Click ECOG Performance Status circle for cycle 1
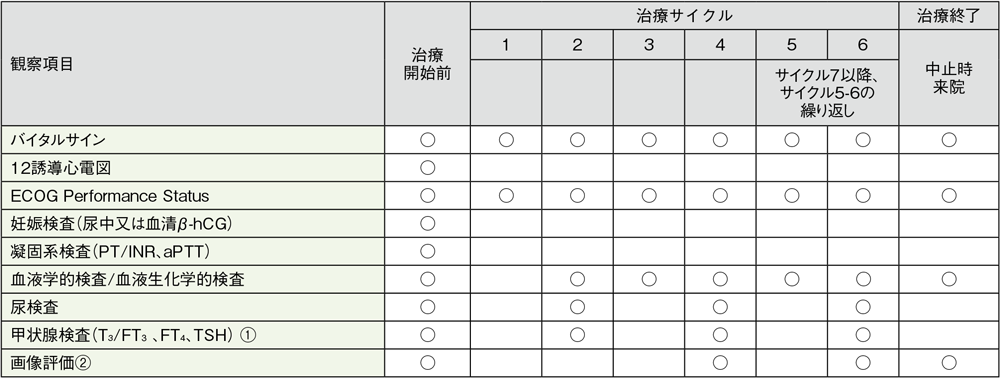The height and width of the screenshot is (378, 1000). tap(506, 195)
